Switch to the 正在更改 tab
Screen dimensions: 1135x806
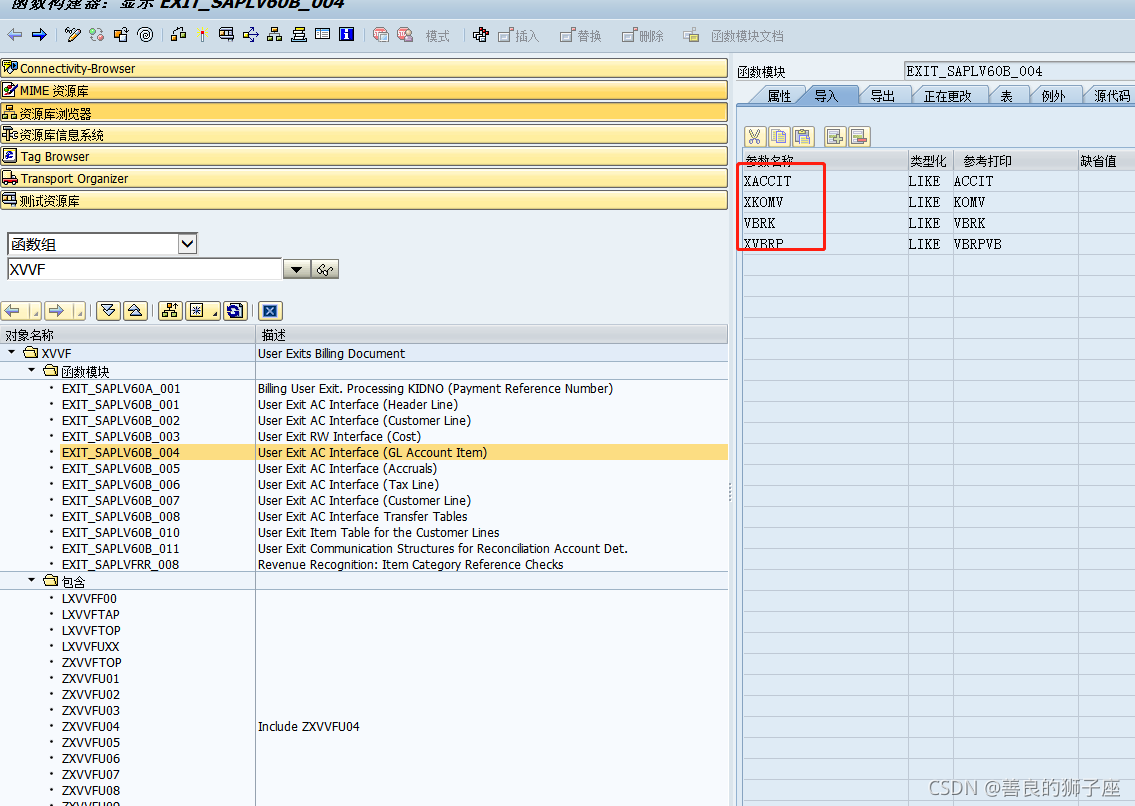pyautogui.click(x=947, y=96)
